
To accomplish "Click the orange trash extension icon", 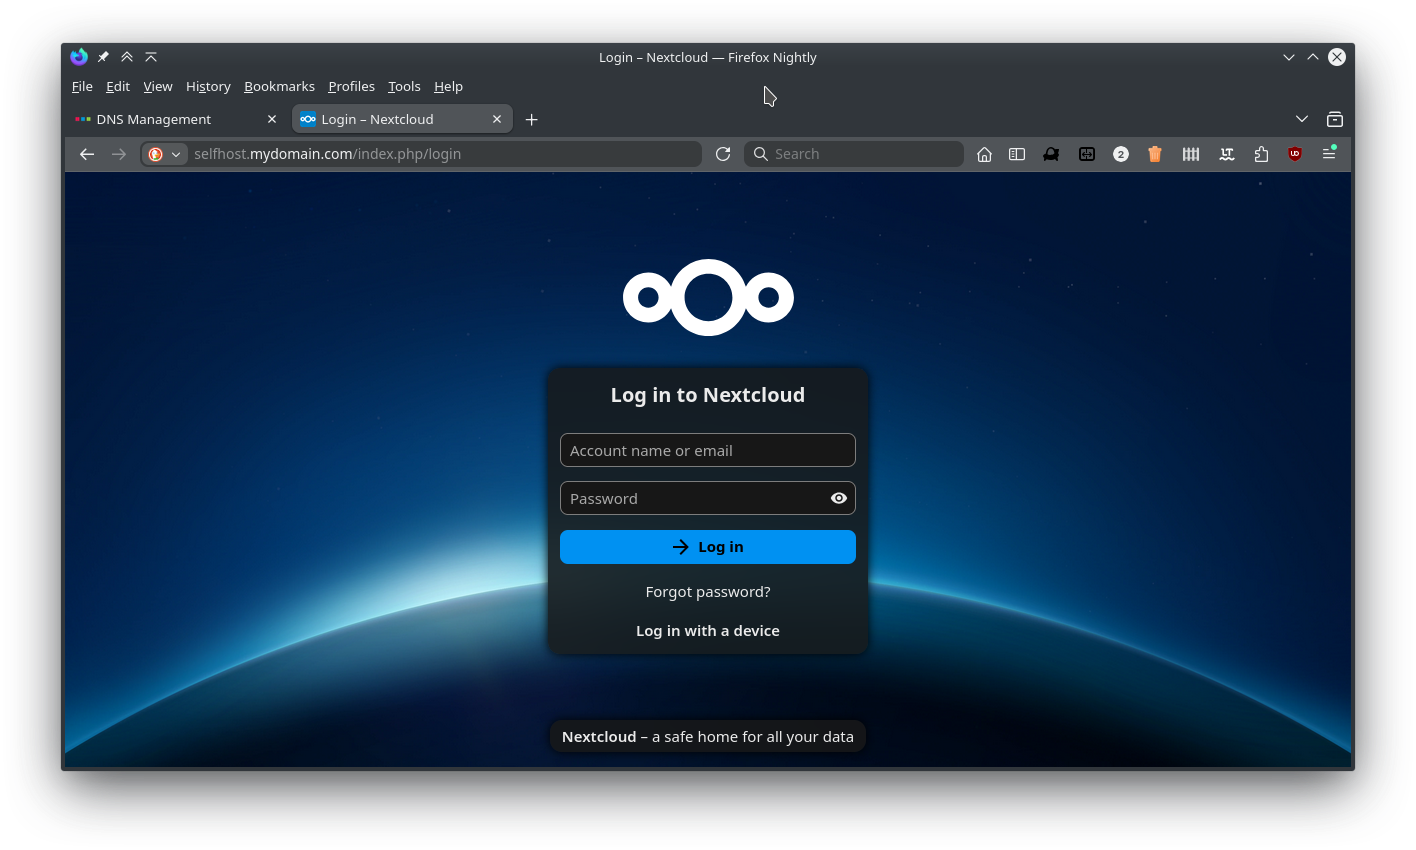I will point(1155,154).
